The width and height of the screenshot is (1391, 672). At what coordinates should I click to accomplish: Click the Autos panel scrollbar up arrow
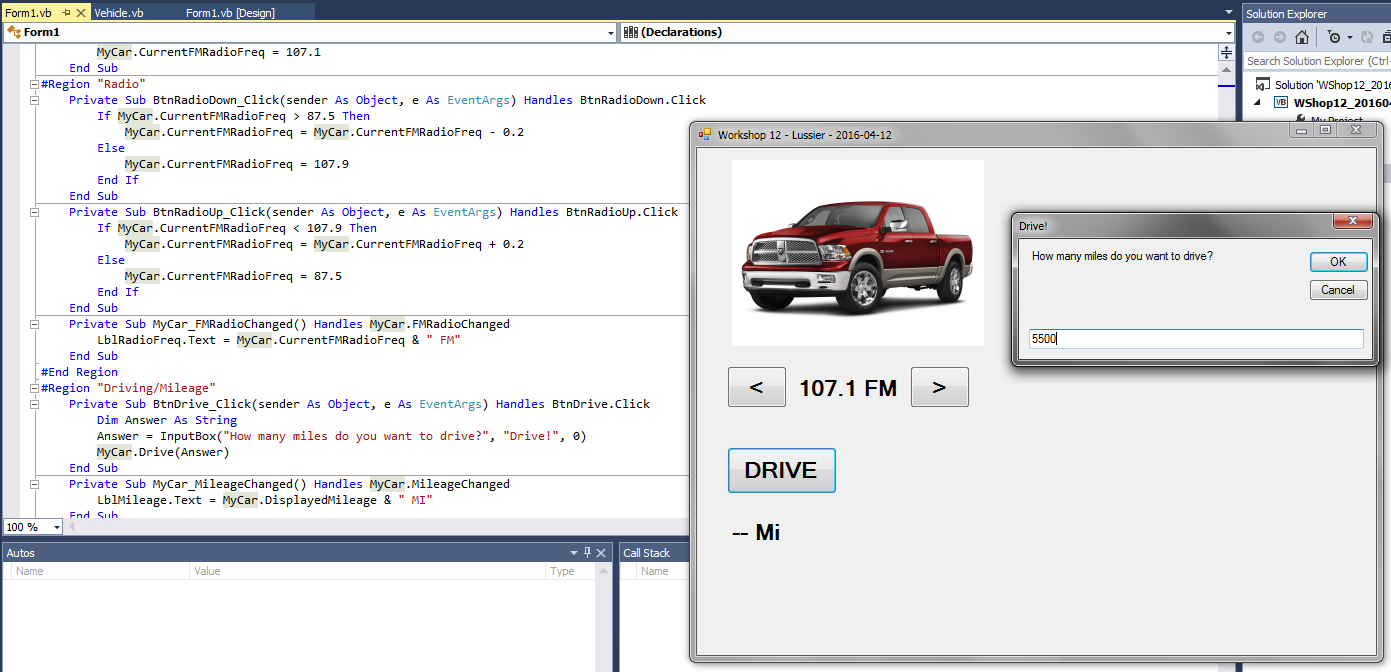pos(604,571)
